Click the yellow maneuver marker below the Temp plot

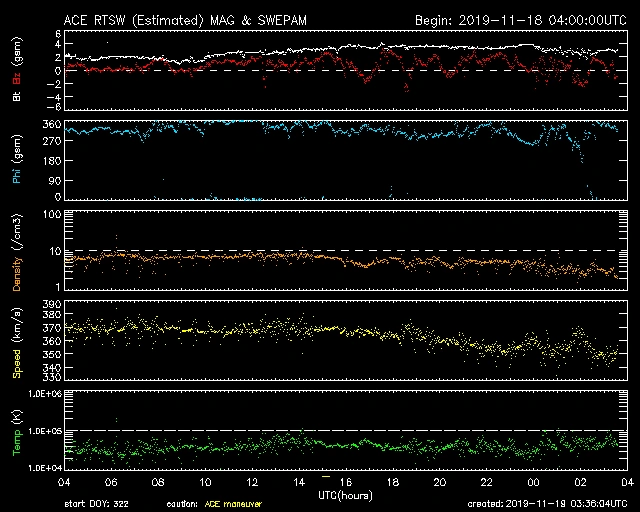point(325,476)
